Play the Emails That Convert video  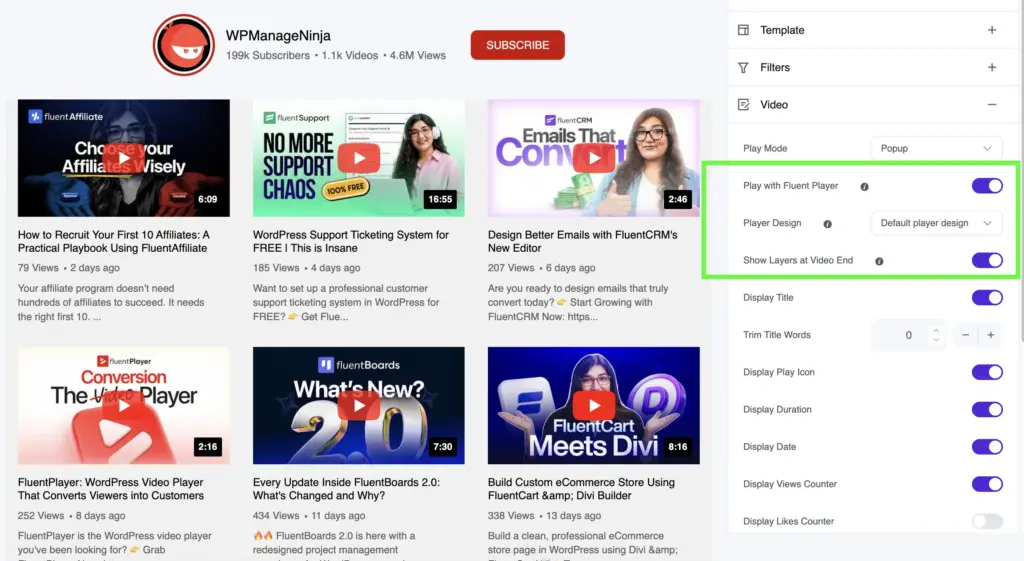coord(594,158)
